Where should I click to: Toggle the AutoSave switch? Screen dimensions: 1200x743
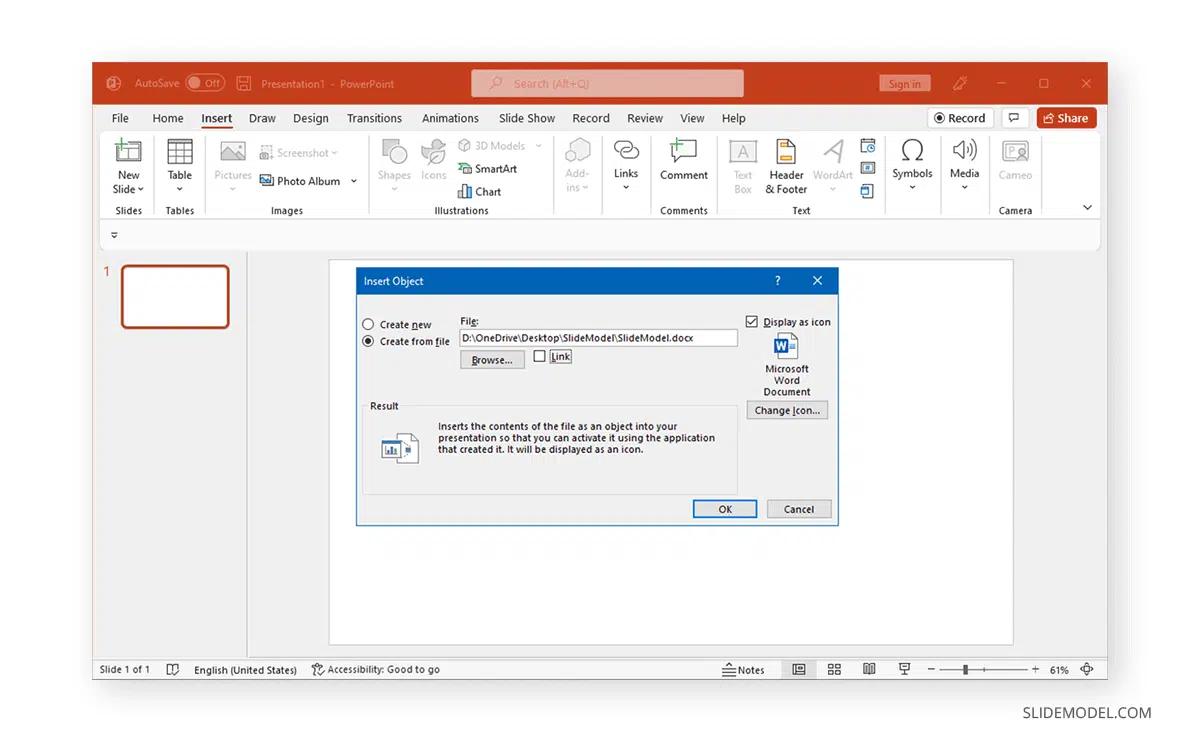[x=205, y=84]
